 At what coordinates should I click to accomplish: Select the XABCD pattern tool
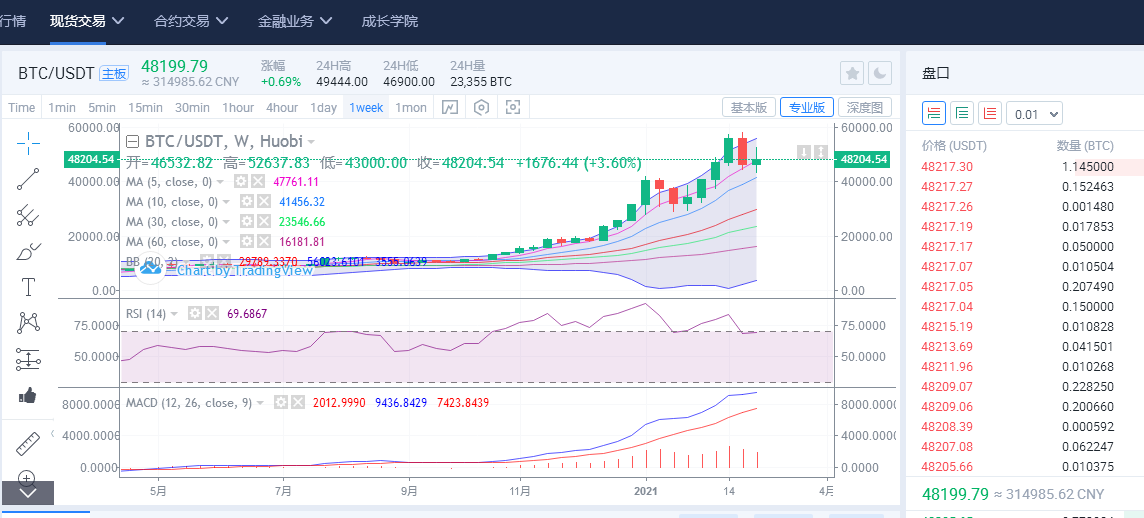[x=28, y=322]
